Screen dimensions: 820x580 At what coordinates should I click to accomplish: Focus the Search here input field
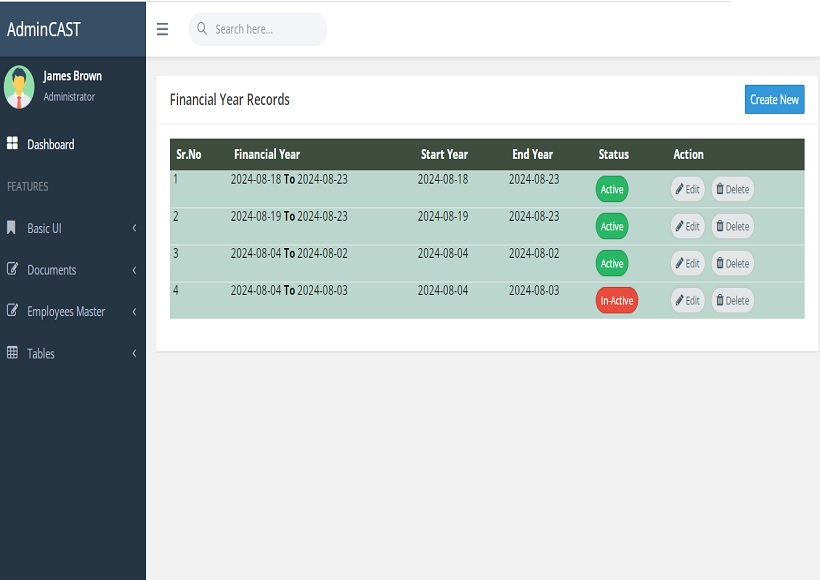pos(265,29)
